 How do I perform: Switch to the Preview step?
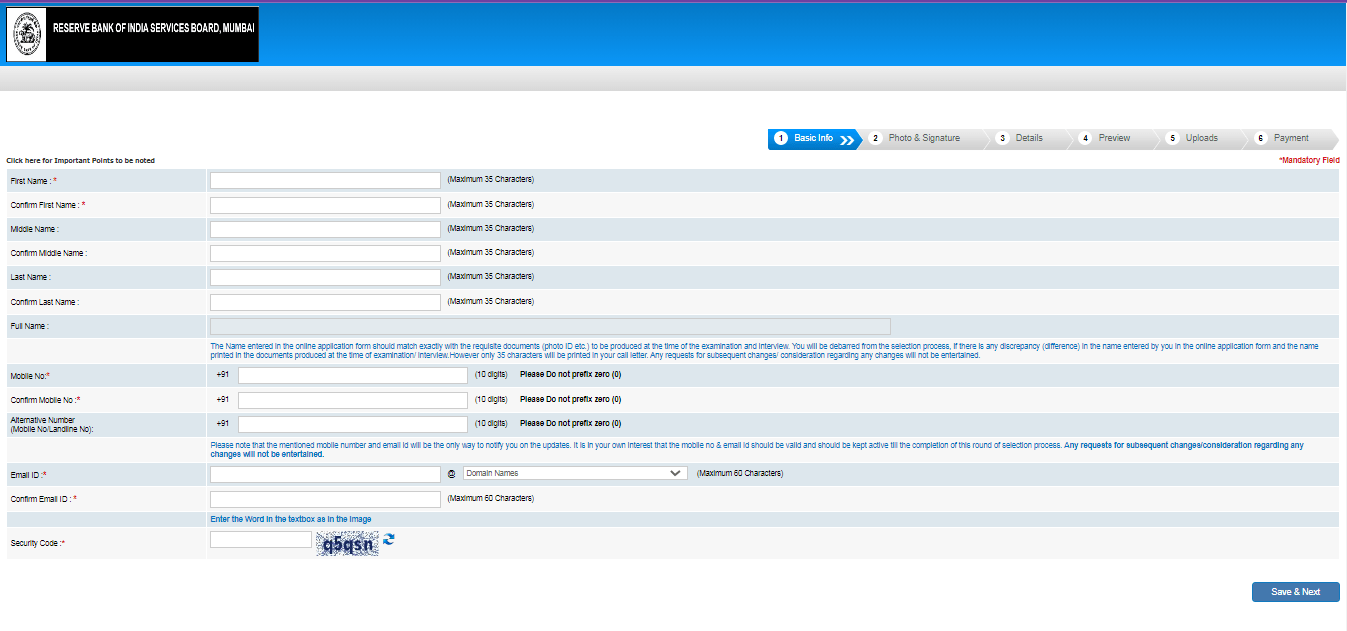click(x=1113, y=138)
